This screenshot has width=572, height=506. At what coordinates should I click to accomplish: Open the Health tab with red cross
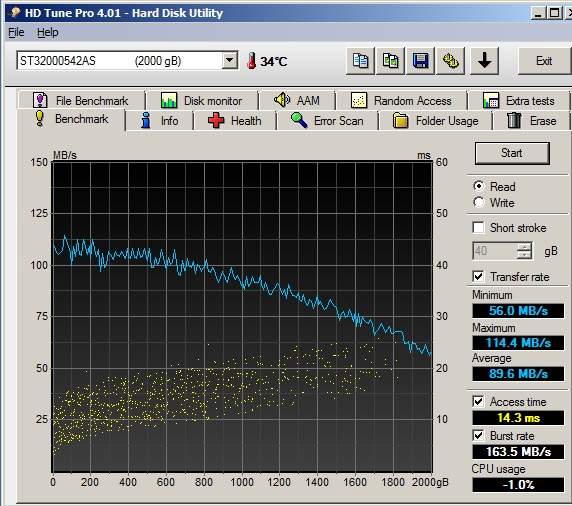click(235, 120)
